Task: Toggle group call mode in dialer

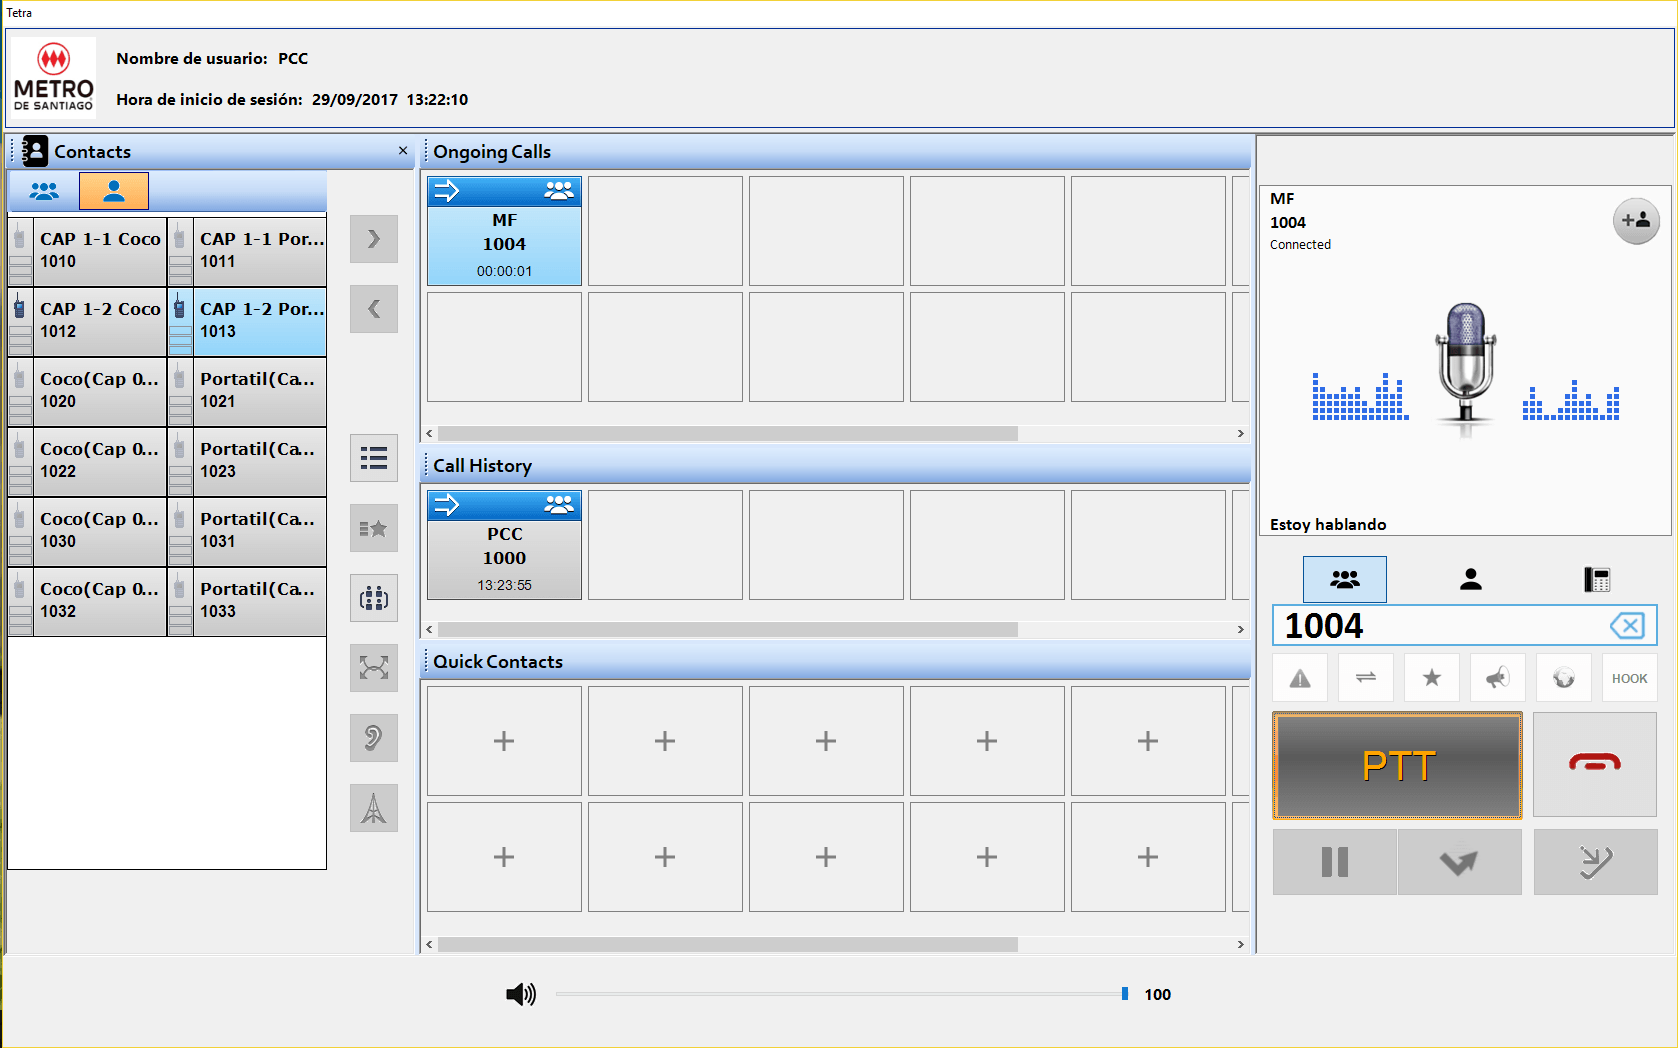Action: pyautogui.click(x=1344, y=579)
